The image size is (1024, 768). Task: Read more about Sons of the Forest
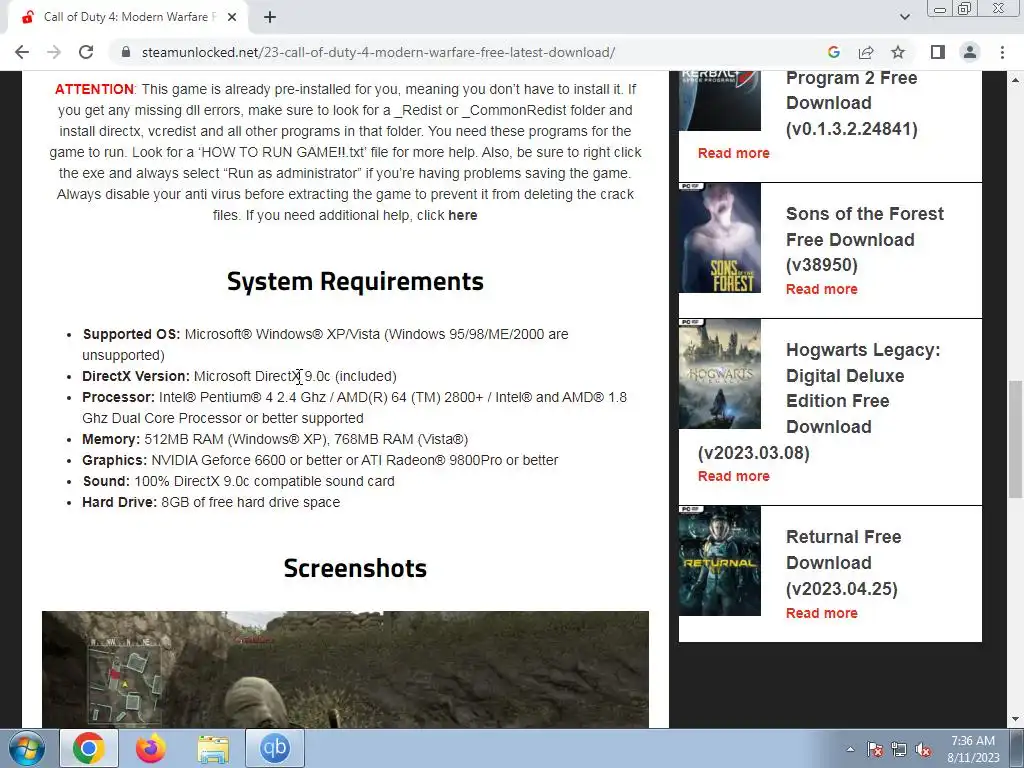tap(822, 289)
